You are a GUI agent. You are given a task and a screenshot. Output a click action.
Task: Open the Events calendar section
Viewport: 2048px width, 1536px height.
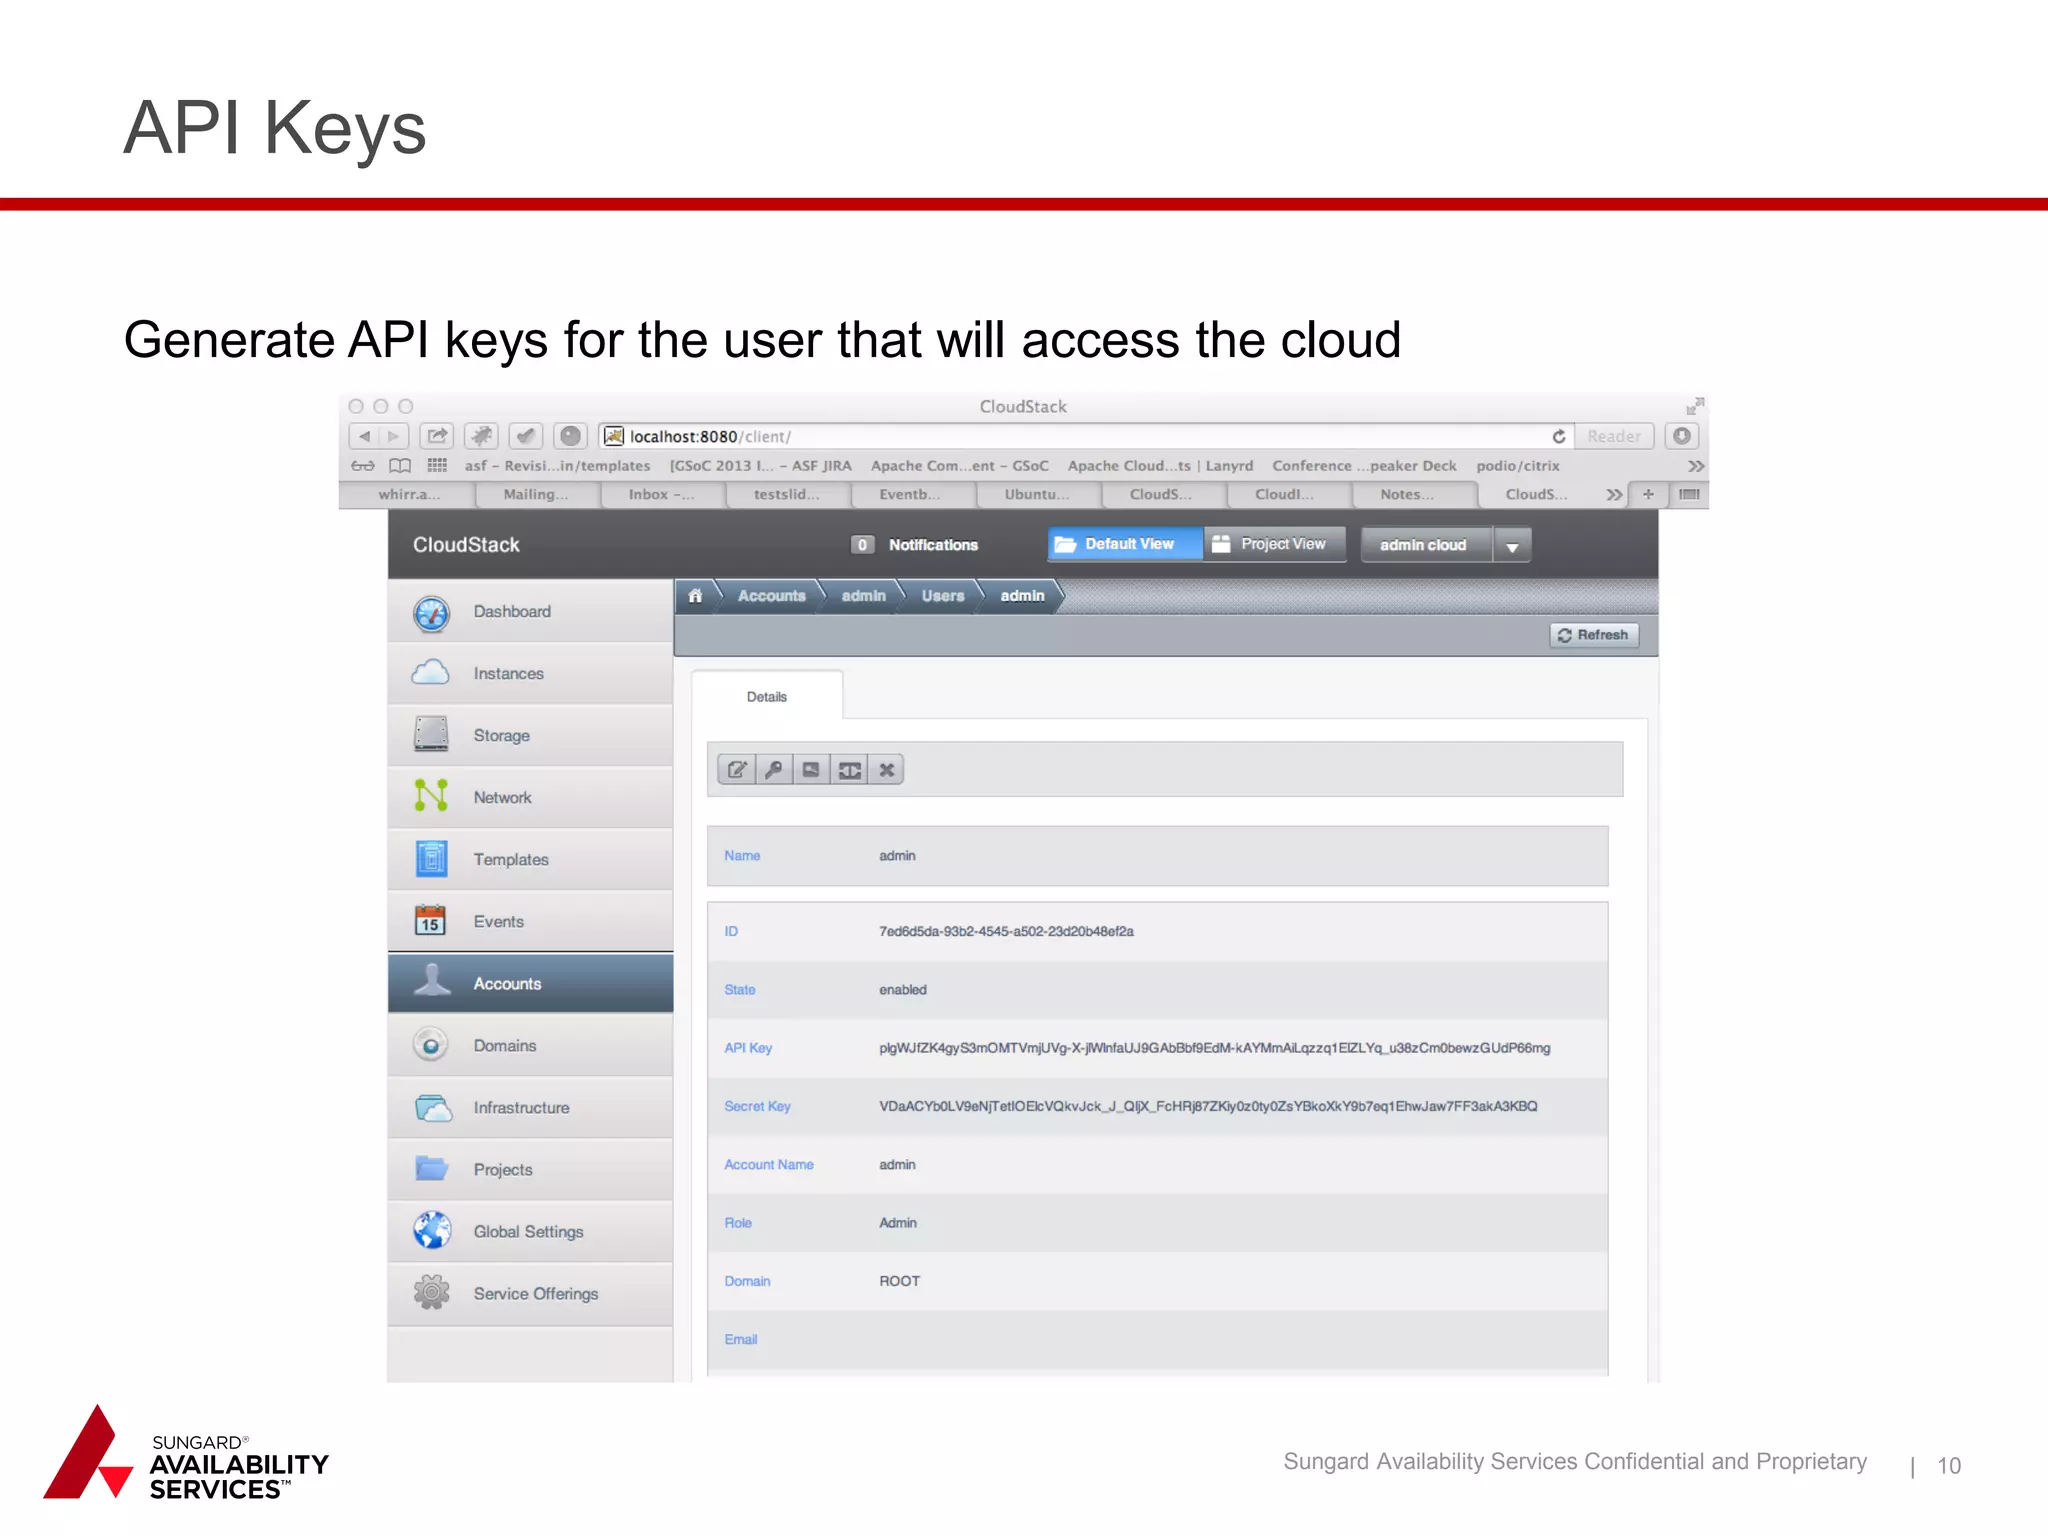tap(530, 921)
